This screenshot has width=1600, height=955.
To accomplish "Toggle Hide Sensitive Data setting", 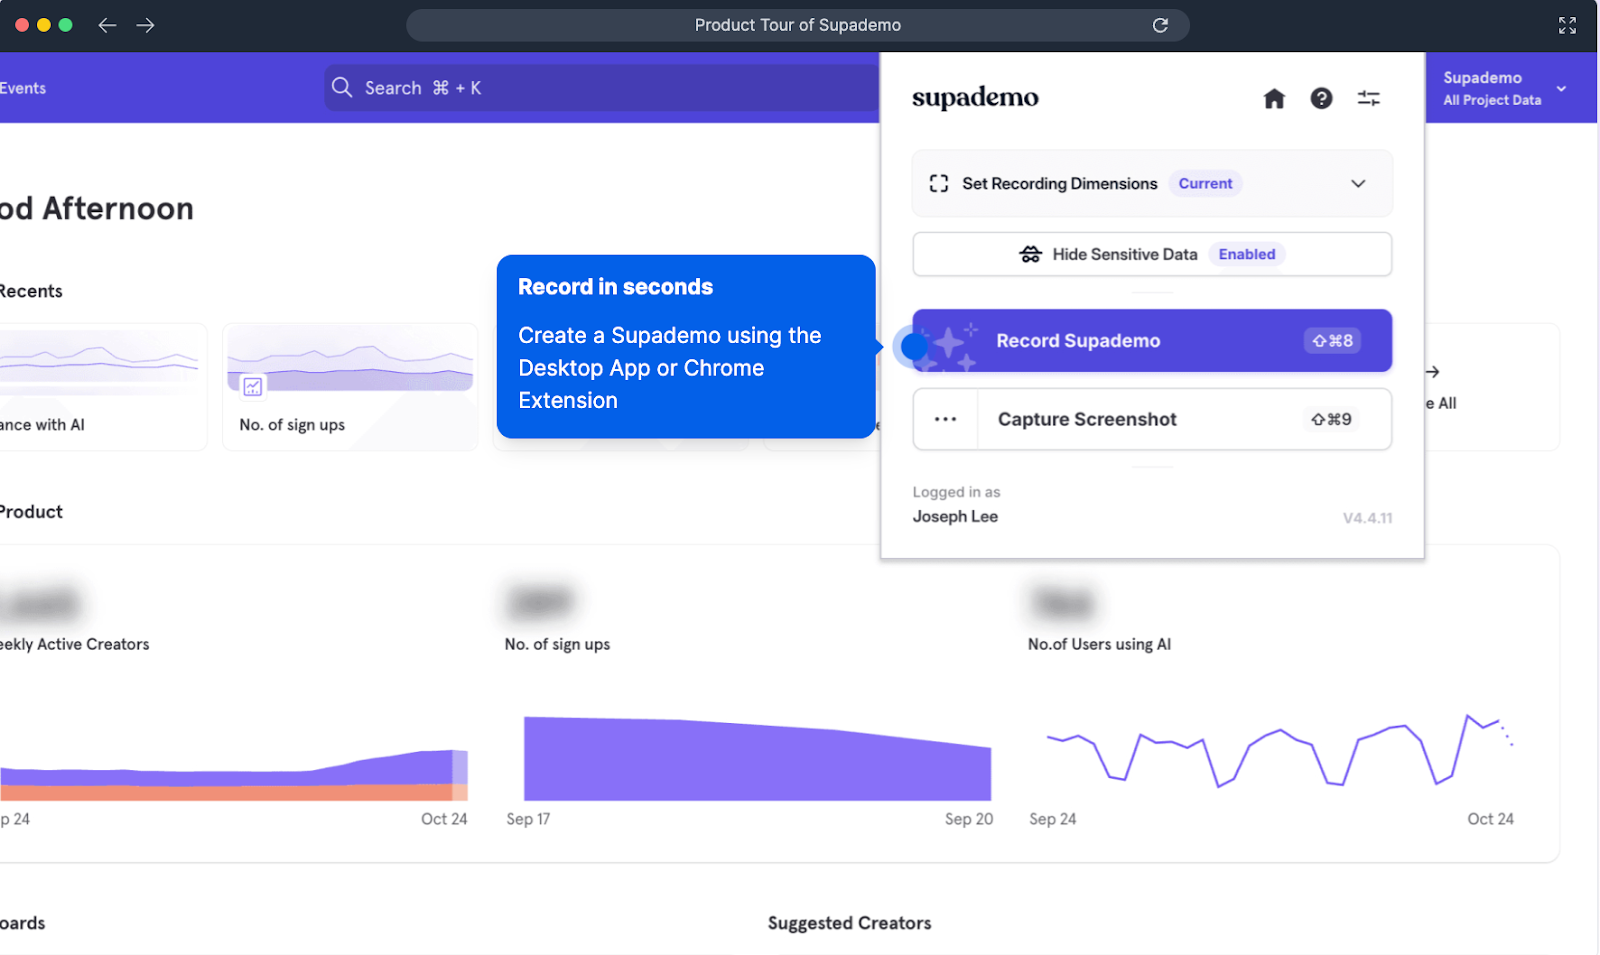I will [1152, 254].
